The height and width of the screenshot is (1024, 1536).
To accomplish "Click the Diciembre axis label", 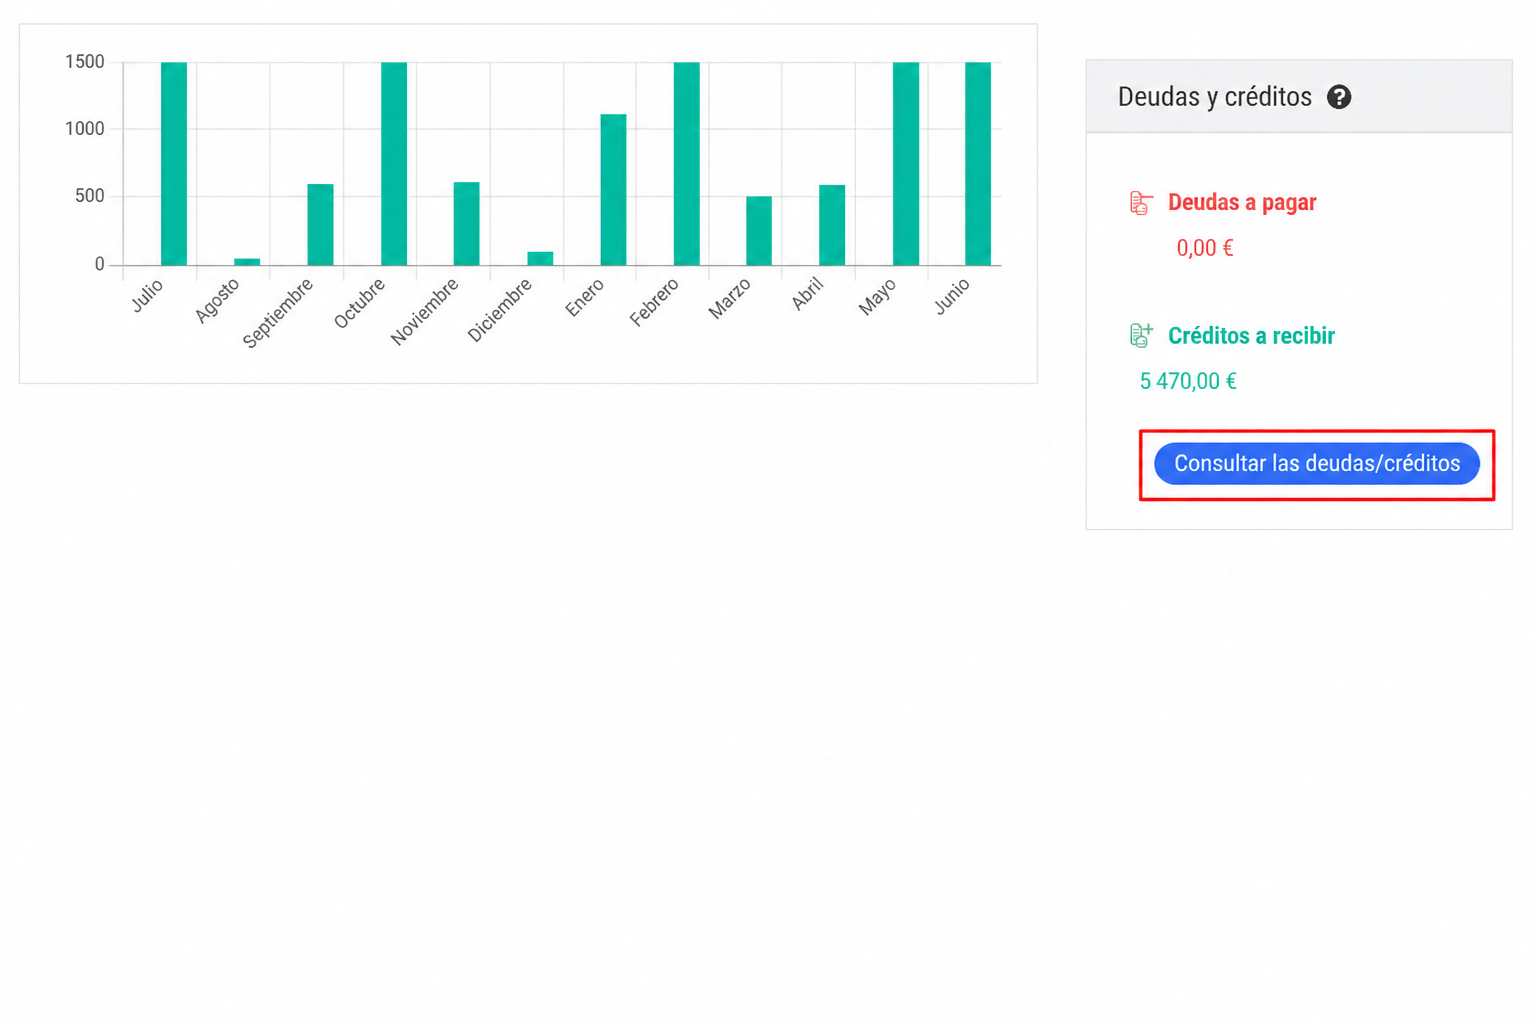I will point(500,311).
